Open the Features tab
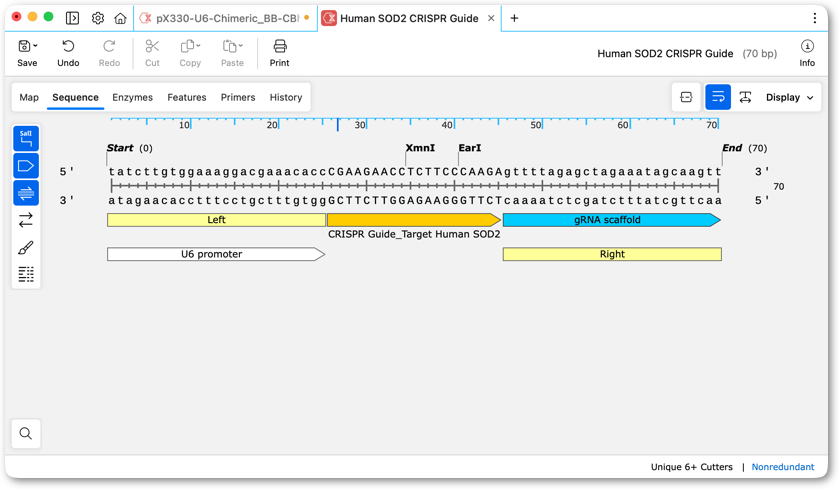839x489 pixels. (187, 97)
